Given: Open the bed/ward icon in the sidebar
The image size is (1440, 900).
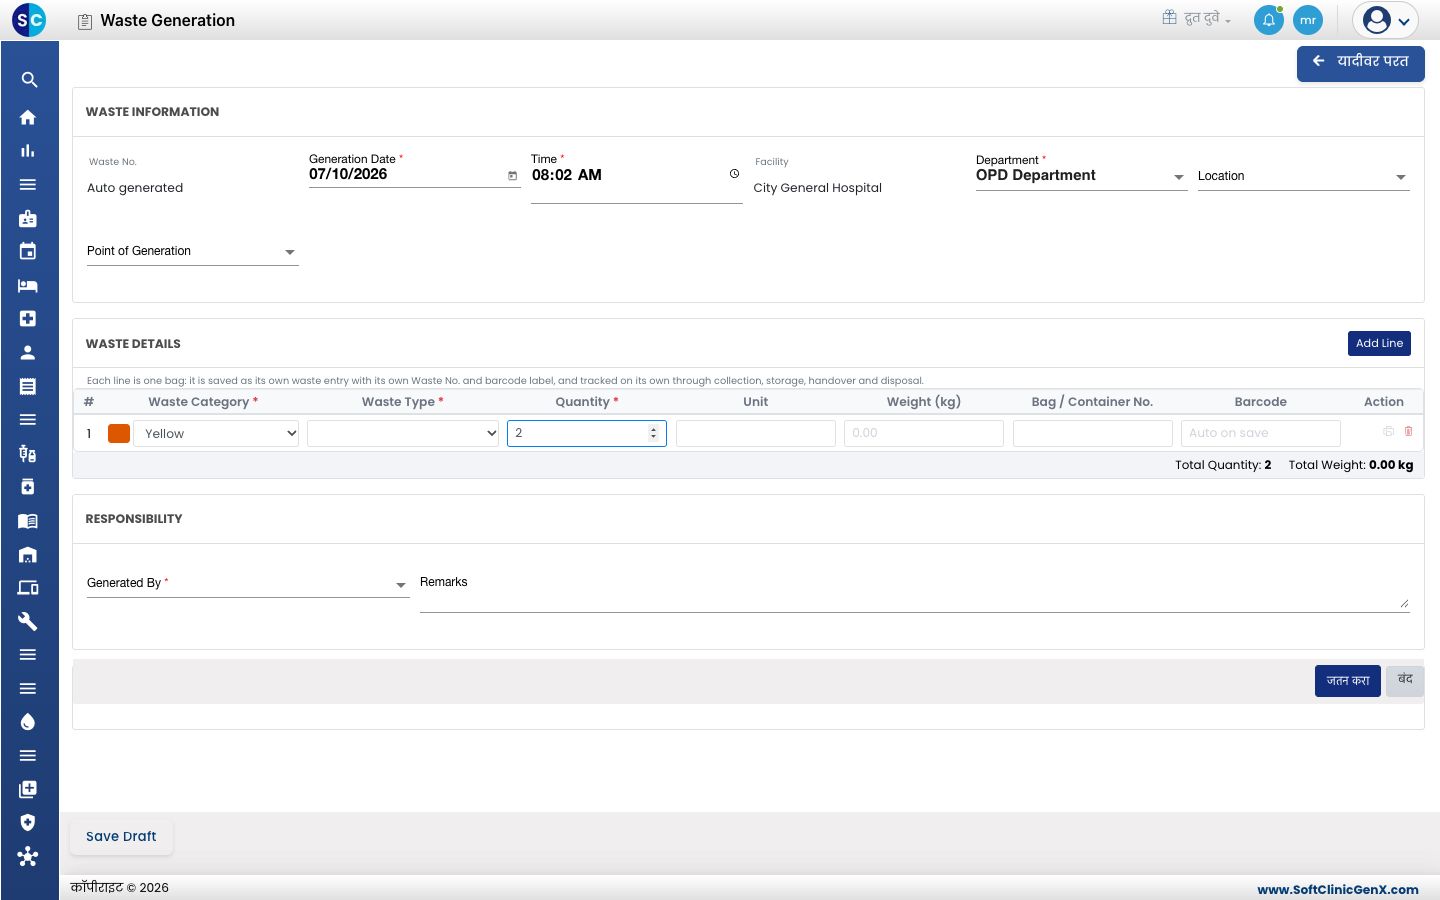Looking at the screenshot, I should click(28, 286).
